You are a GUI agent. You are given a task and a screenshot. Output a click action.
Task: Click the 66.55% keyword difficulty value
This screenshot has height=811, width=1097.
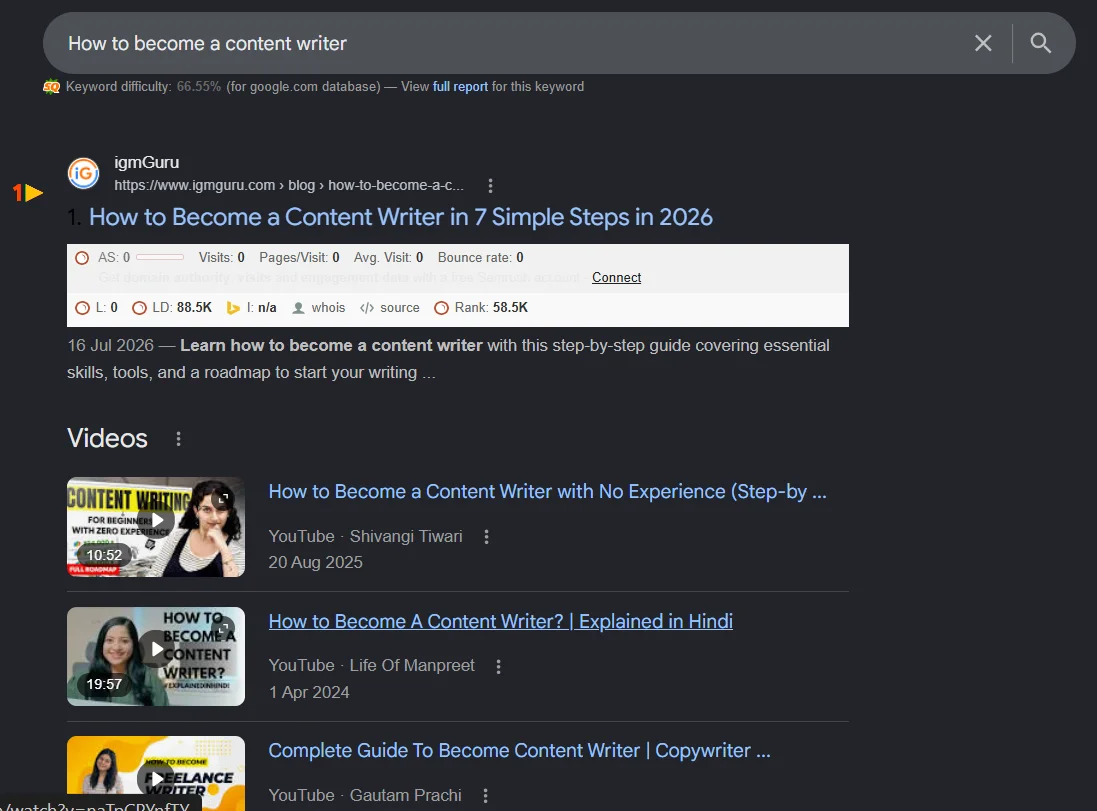coord(199,87)
